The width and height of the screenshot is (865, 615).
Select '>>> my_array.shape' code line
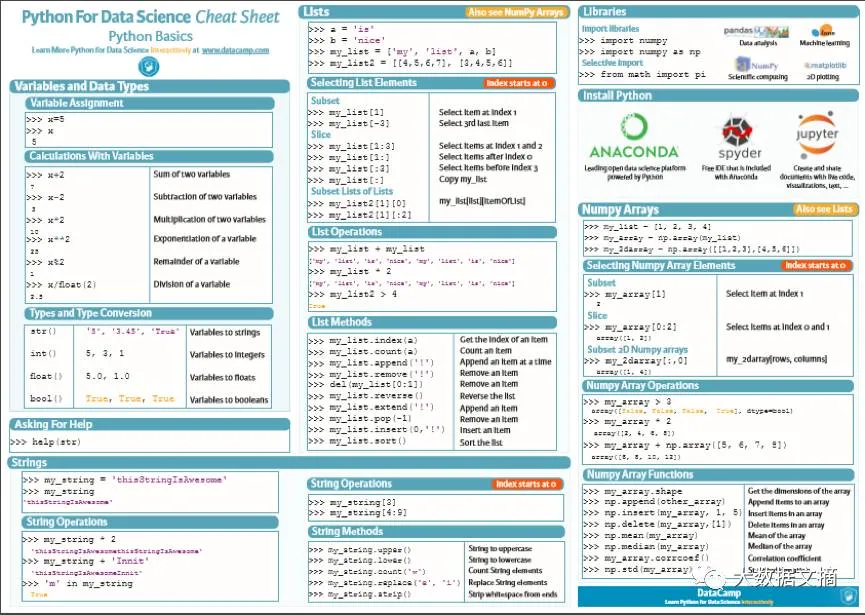[x=633, y=491]
